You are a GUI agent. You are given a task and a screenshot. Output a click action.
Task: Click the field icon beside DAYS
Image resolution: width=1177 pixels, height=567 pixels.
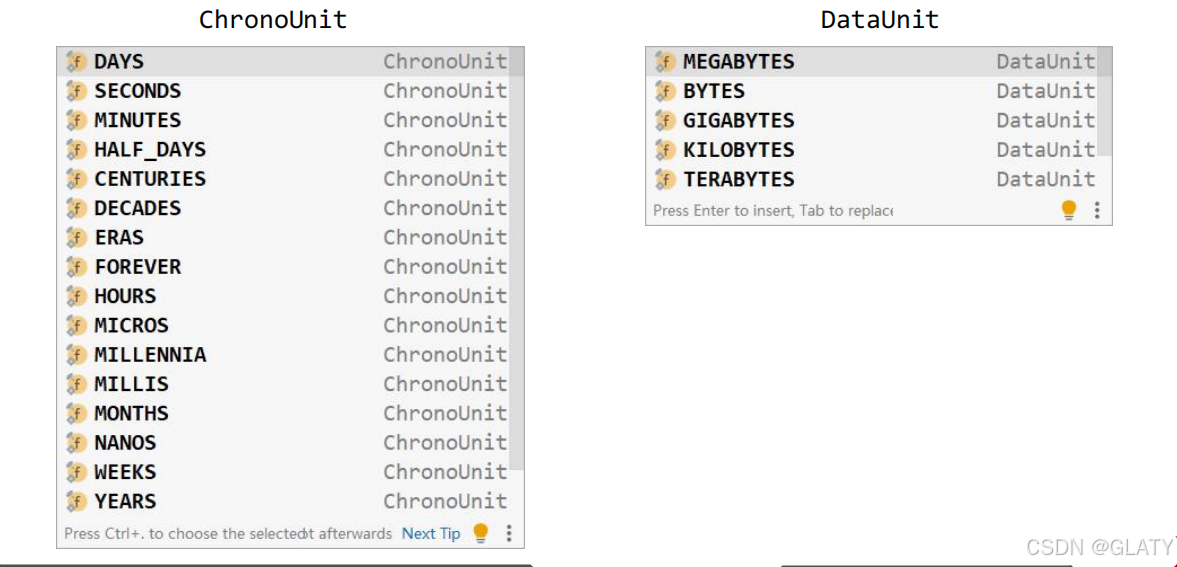coord(76,62)
